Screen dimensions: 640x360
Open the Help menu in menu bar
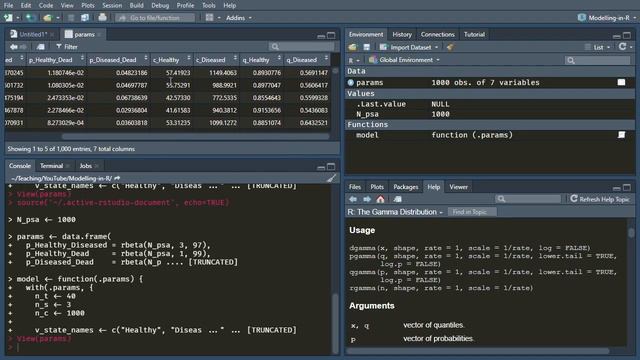coord(229,5)
